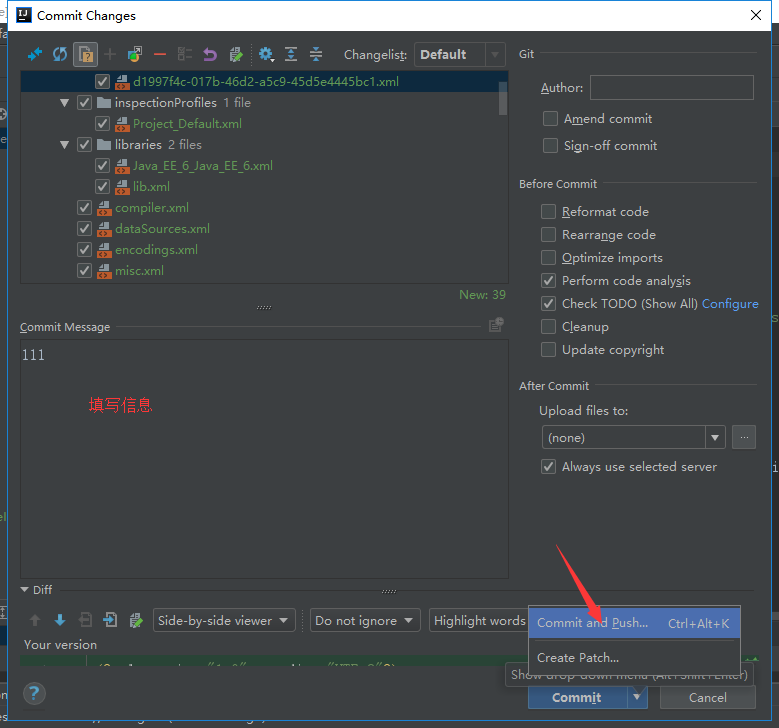Select the encodings.xml file row
This screenshot has height=728, width=779.
156,250
